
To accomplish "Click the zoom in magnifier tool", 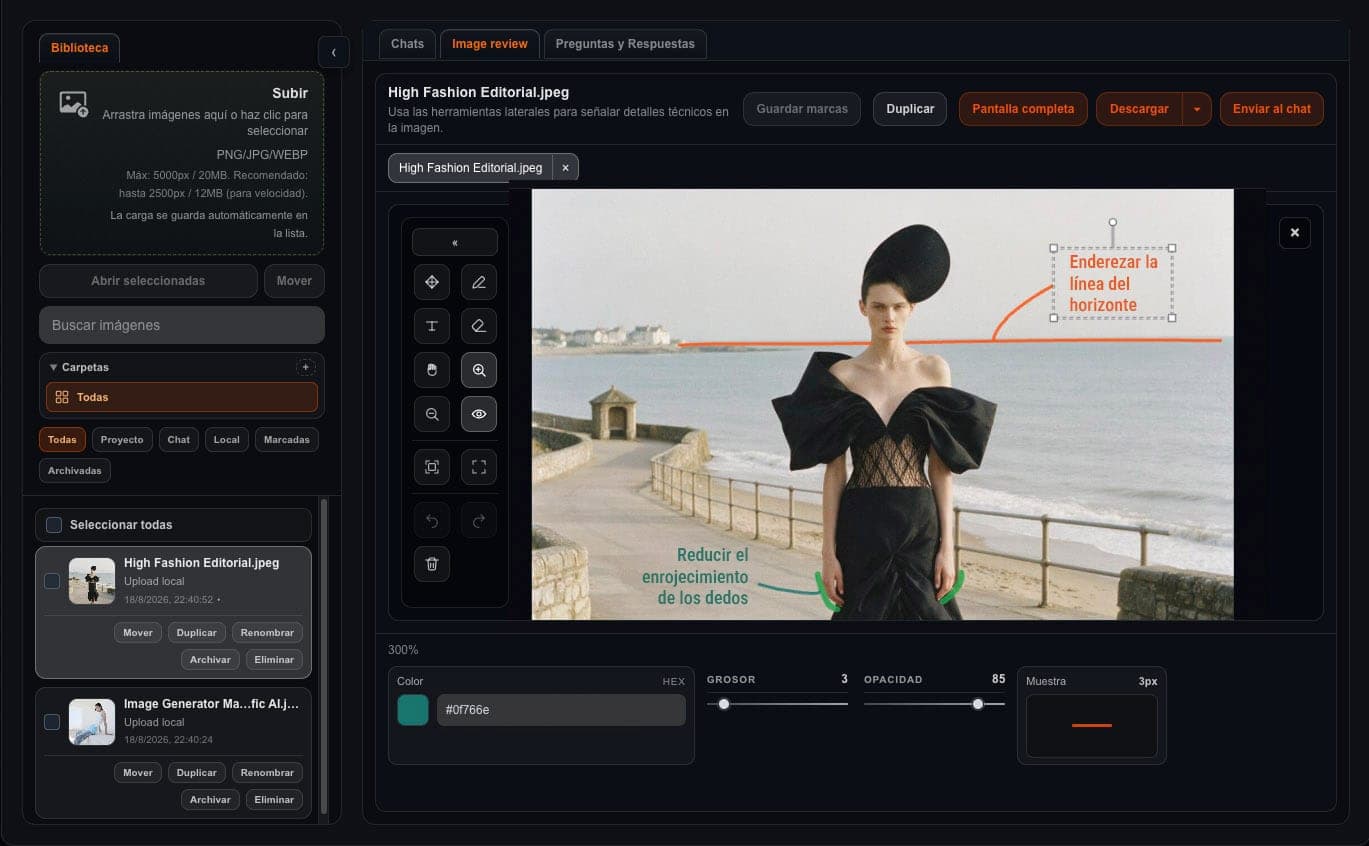I will coord(479,370).
